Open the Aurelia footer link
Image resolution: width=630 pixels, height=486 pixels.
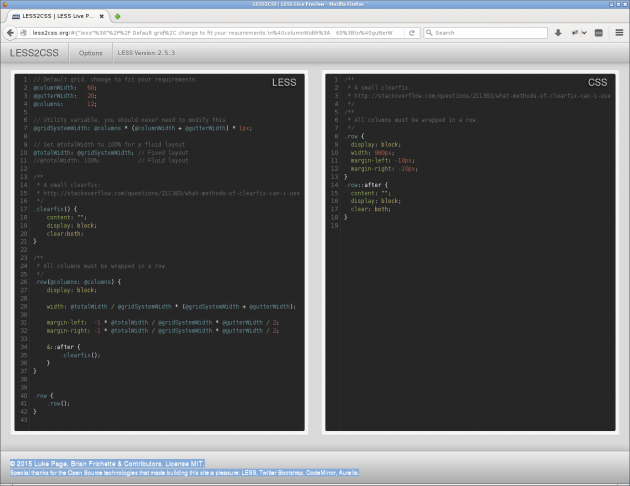pyautogui.click(x=348, y=473)
